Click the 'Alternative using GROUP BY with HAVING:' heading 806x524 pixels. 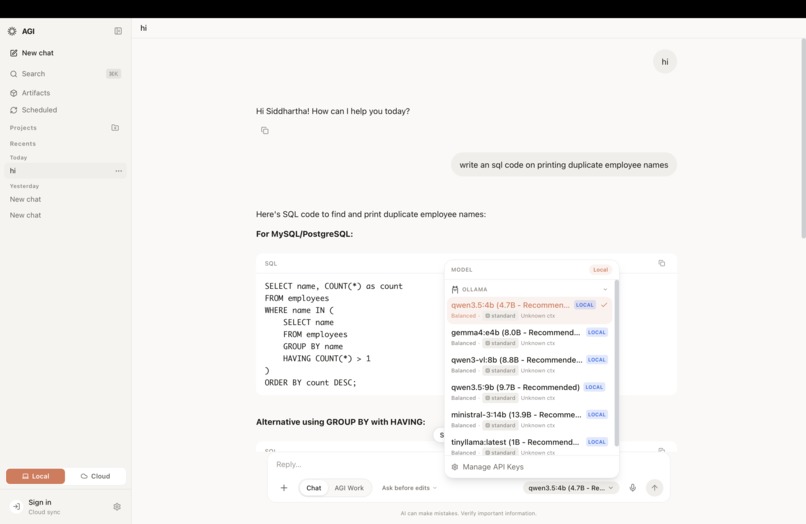pyautogui.click(x=341, y=422)
